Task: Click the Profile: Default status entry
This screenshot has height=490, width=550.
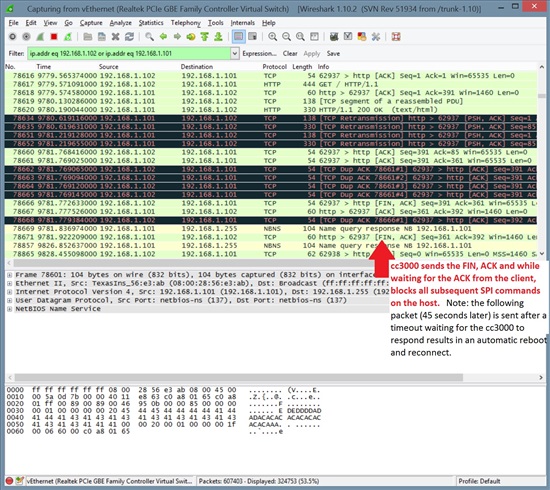Action: pos(479,481)
